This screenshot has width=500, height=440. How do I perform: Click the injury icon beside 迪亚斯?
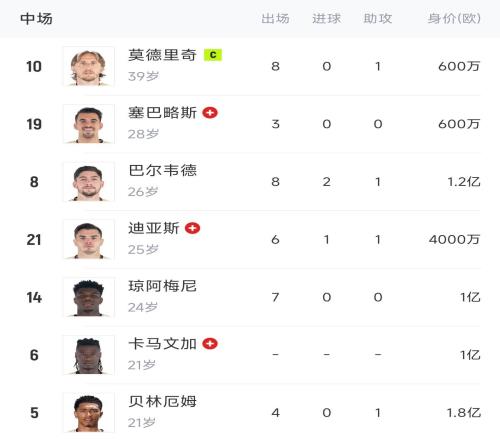point(192,228)
